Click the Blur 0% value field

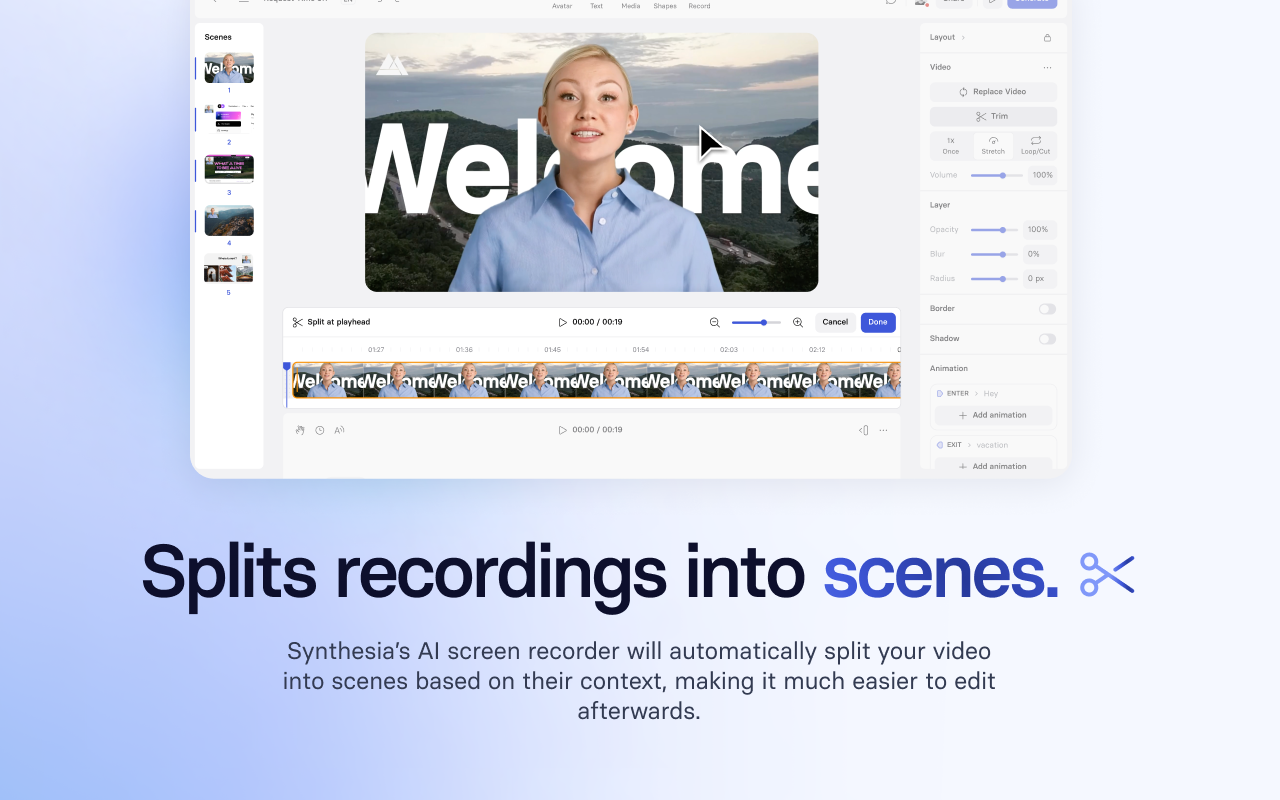pyautogui.click(x=1040, y=254)
